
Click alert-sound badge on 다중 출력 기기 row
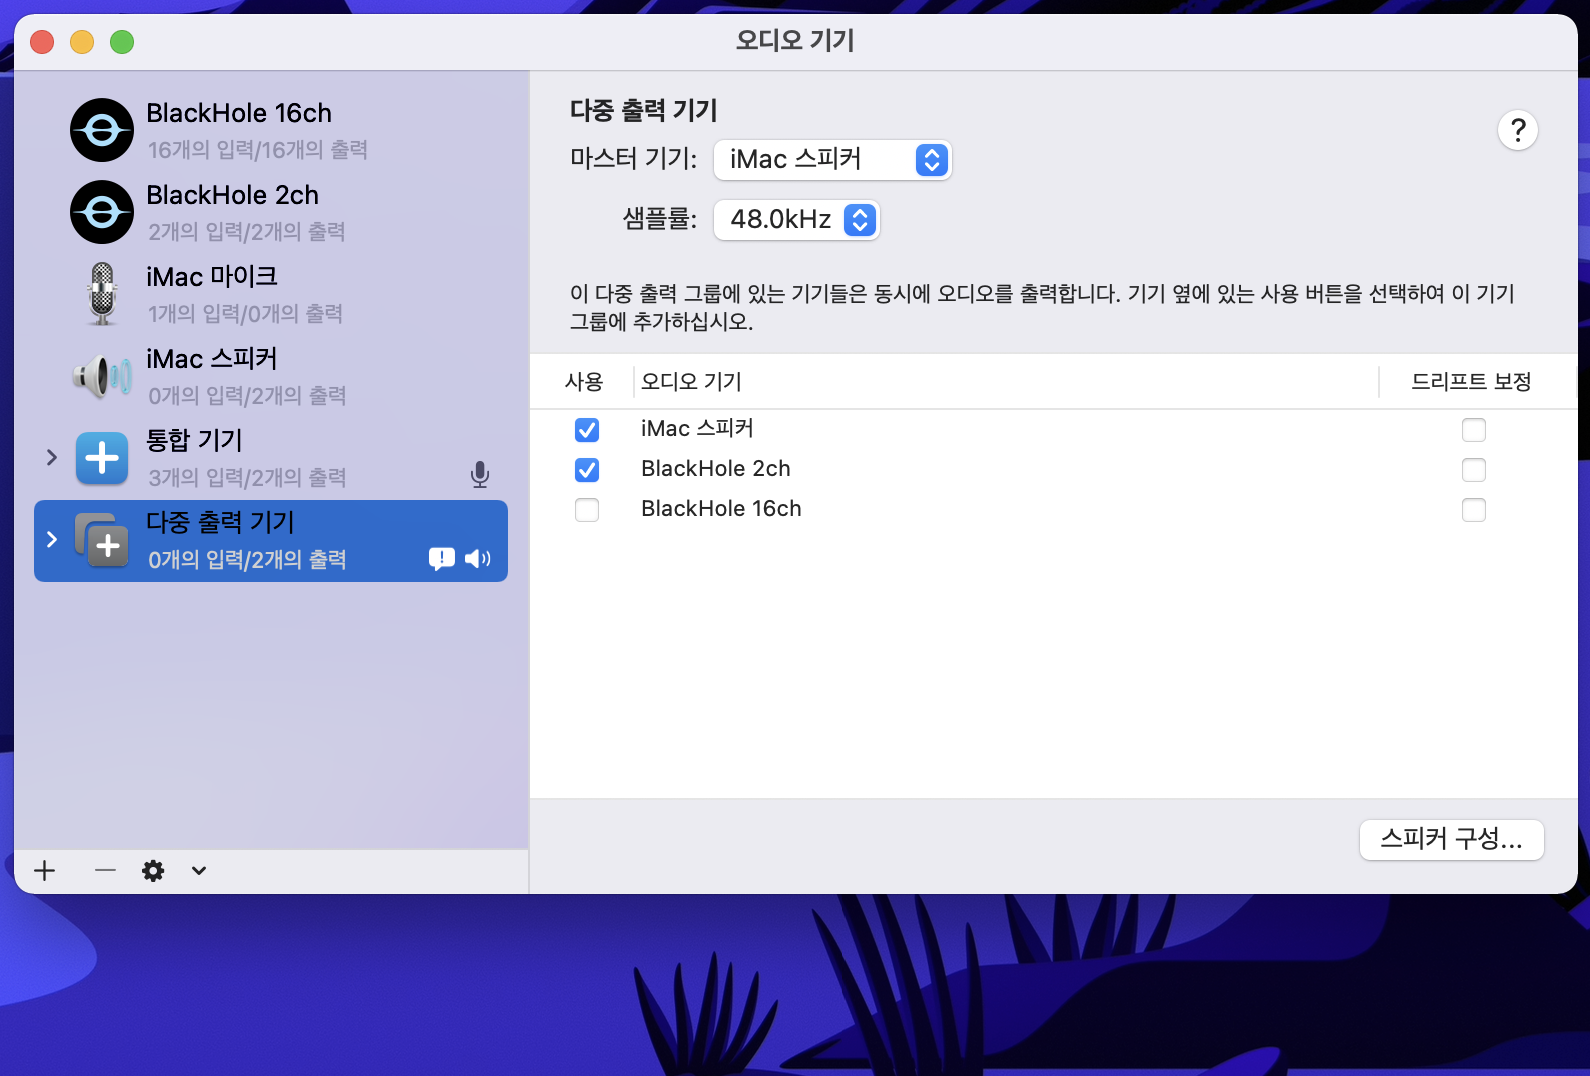point(442,558)
